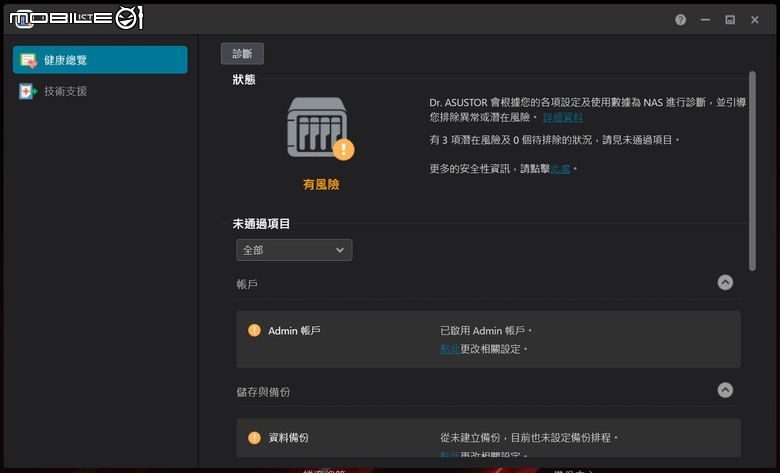Open the 全部 filter dropdown
780x473 pixels.
pyautogui.click(x=294, y=250)
